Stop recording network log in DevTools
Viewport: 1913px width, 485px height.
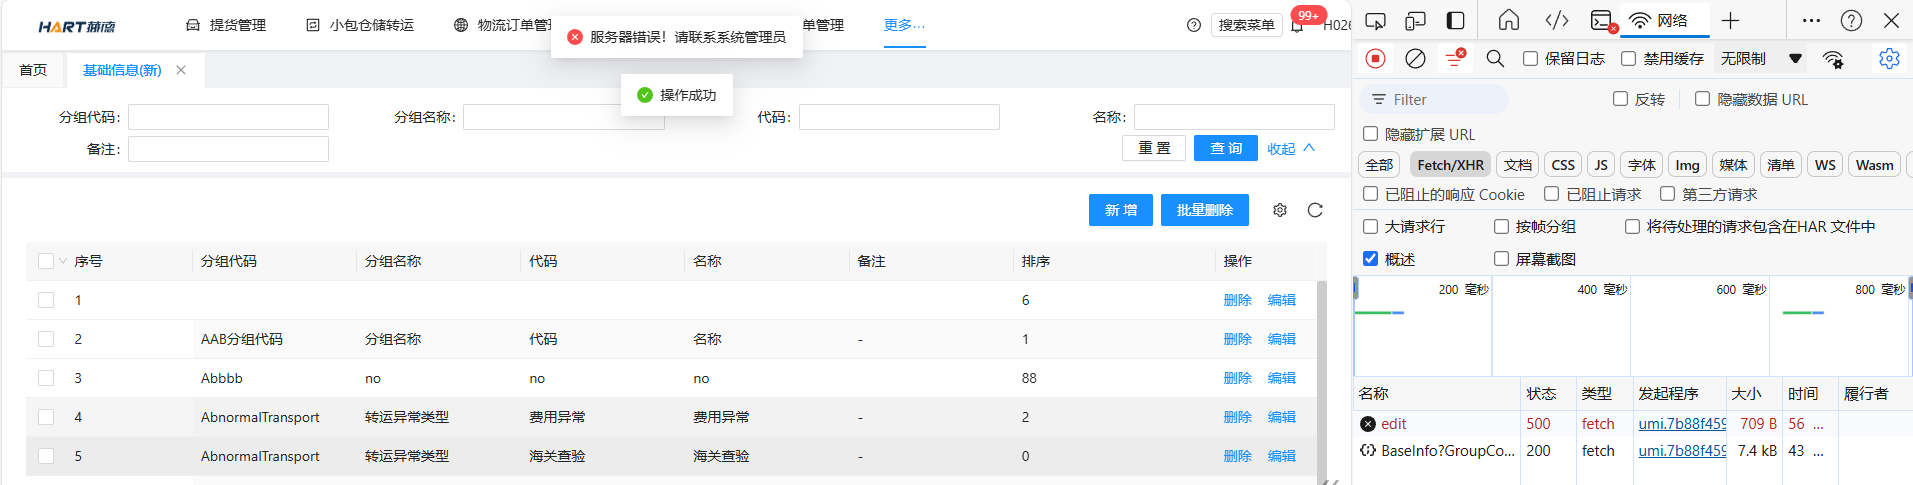1375,59
